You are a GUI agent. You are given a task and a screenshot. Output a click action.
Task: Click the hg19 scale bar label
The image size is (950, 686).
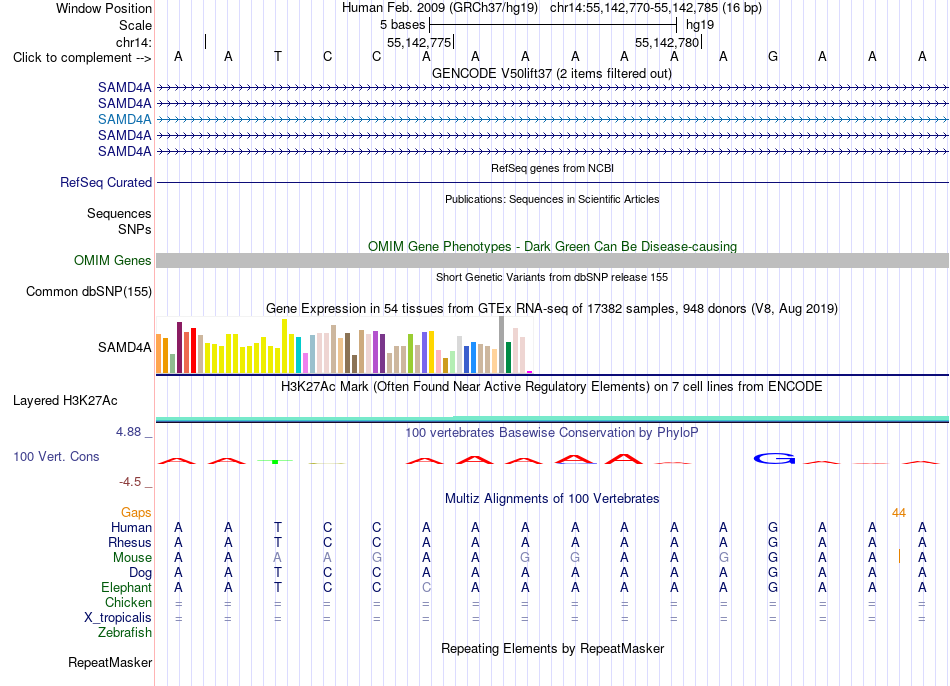[x=700, y=25]
